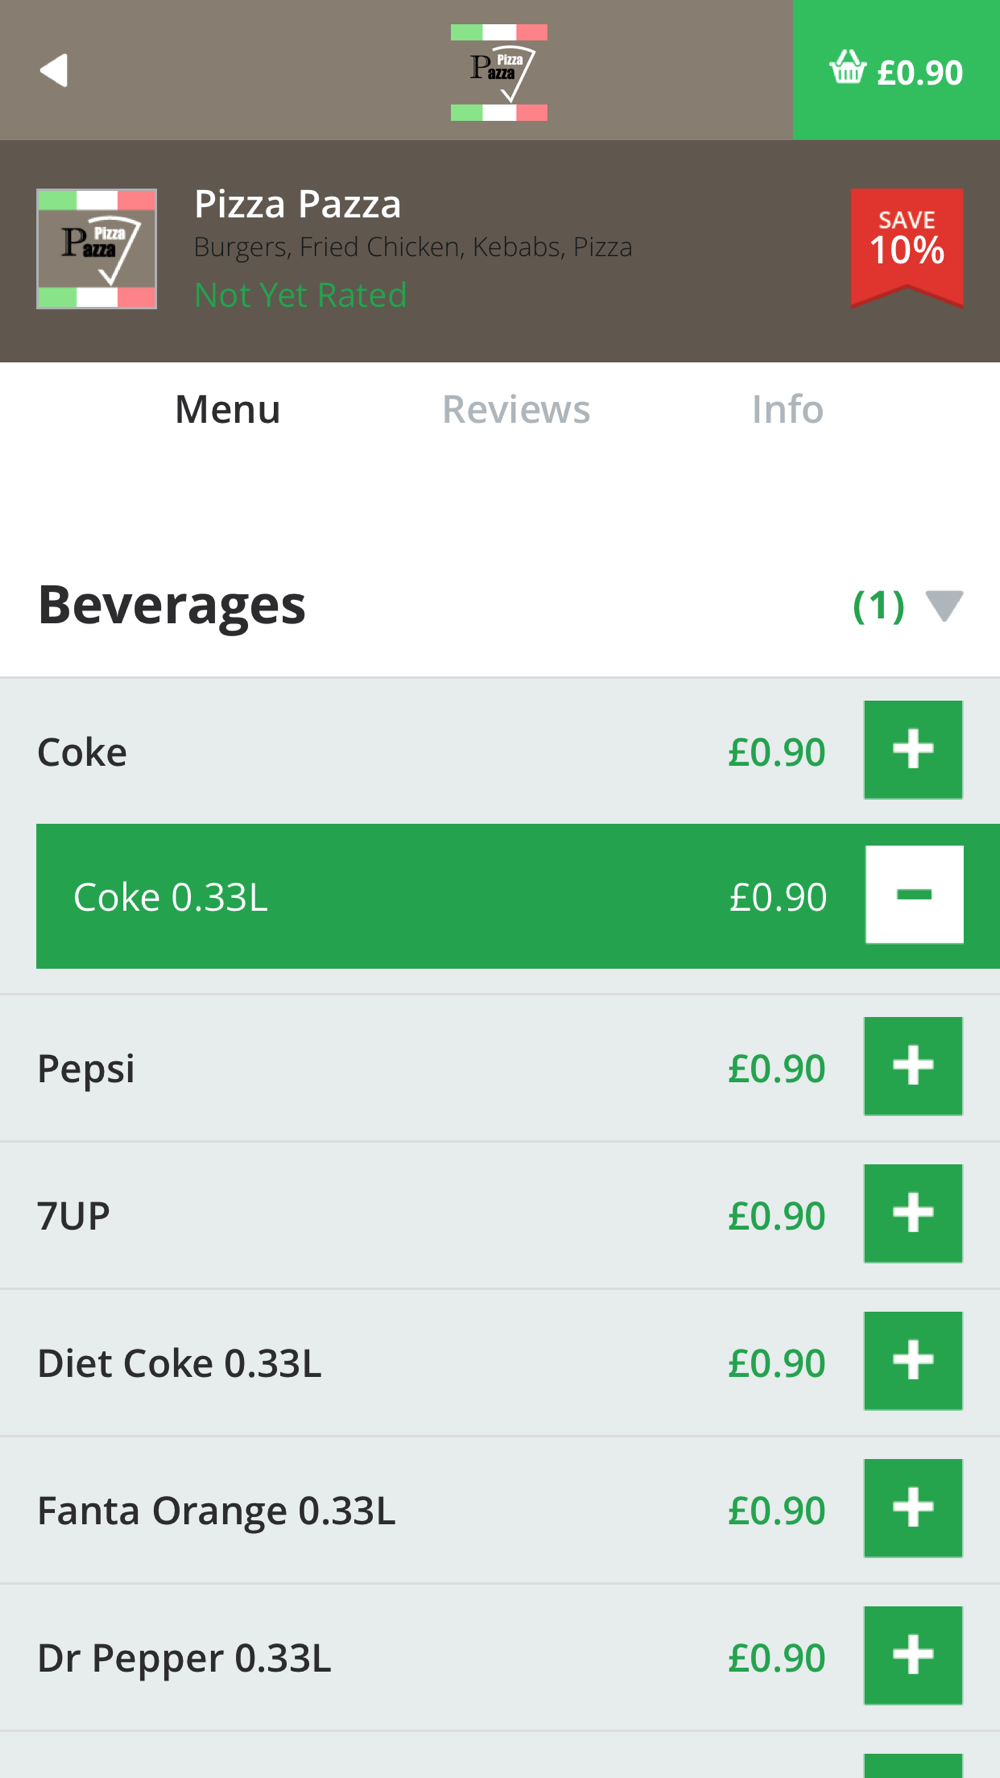This screenshot has height=1778, width=1000.
Task: Tap the Save 10% offer badge
Action: [x=907, y=247]
